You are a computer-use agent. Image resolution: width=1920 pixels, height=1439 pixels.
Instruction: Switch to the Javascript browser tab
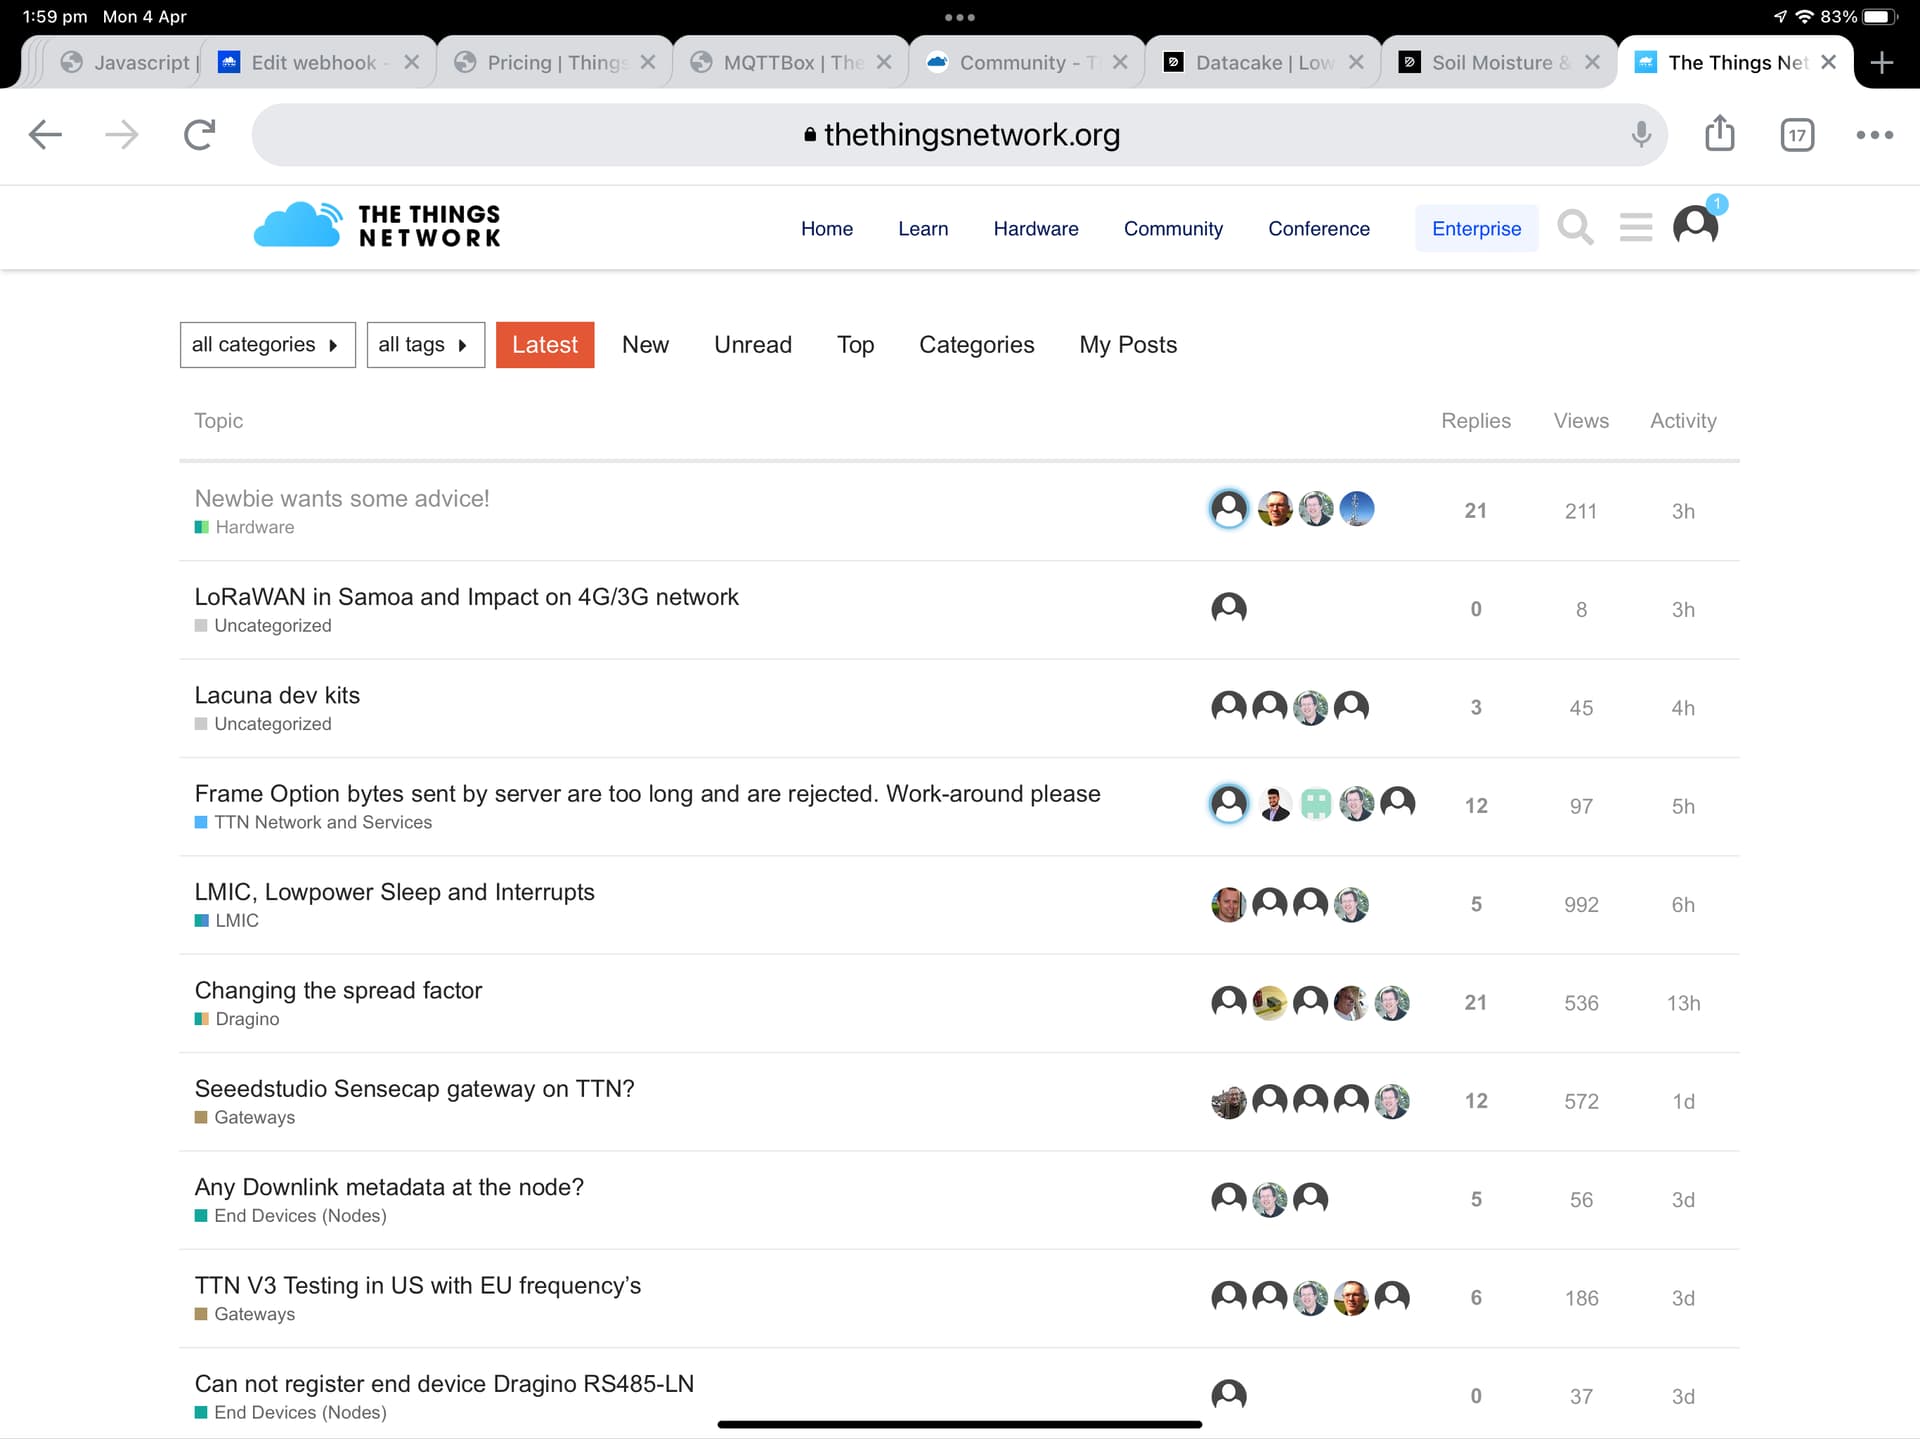(130, 62)
